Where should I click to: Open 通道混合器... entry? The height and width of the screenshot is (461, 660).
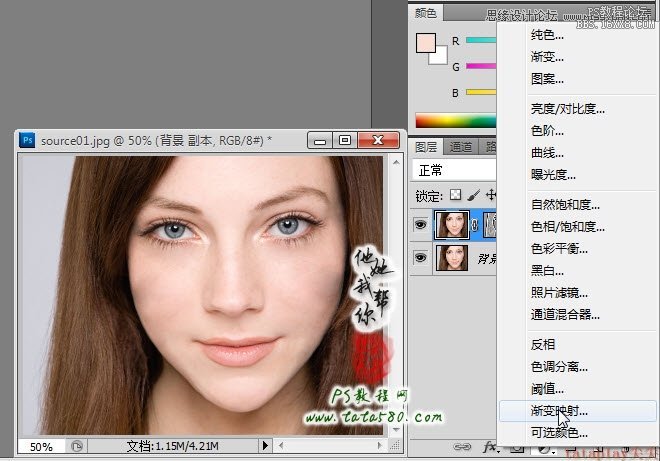tap(565, 314)
